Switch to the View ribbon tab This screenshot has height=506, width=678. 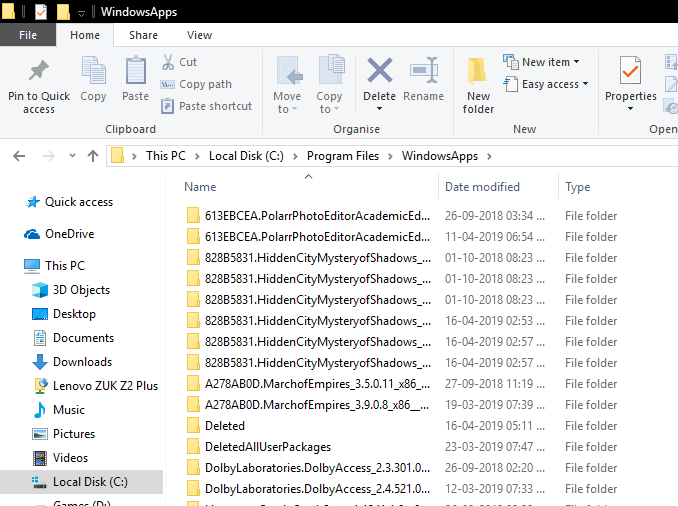tap(199, 35)
